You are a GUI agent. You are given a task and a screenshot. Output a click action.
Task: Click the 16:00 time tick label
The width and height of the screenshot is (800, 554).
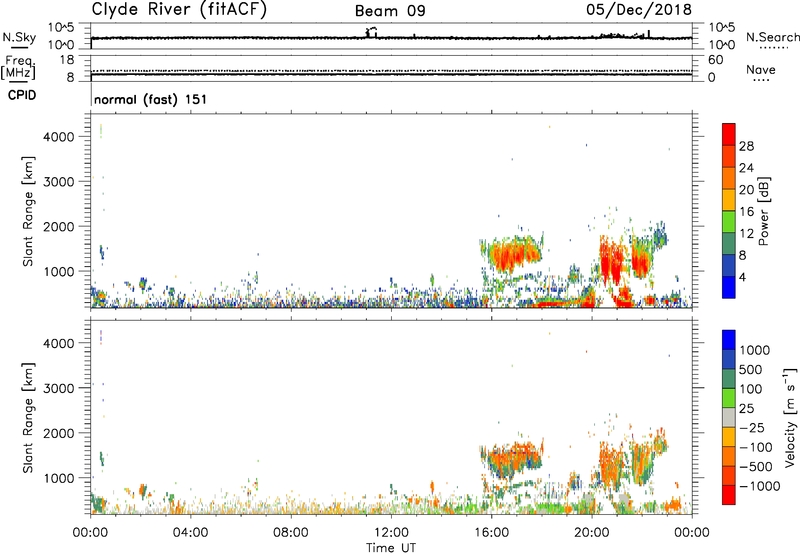point(491,533)
